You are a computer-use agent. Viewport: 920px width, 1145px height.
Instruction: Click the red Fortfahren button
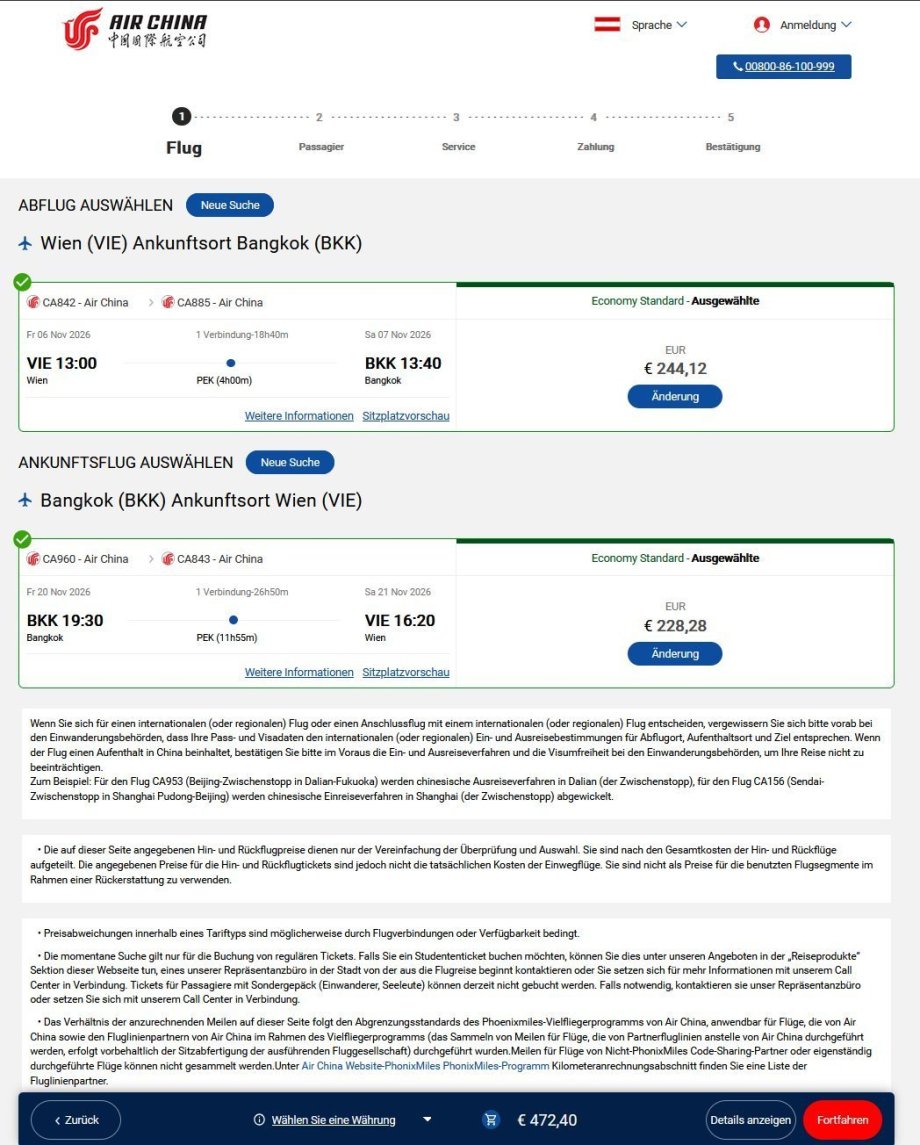[842, 1119]
